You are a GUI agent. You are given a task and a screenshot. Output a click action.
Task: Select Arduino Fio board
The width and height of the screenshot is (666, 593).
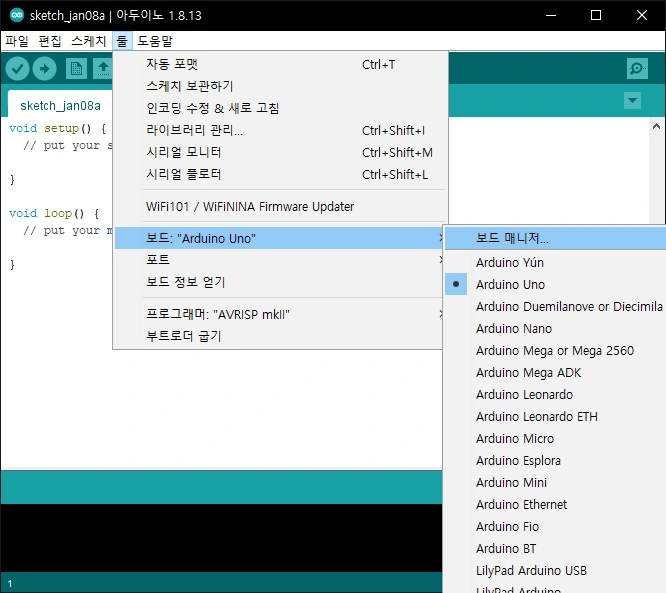pos(555,527)
